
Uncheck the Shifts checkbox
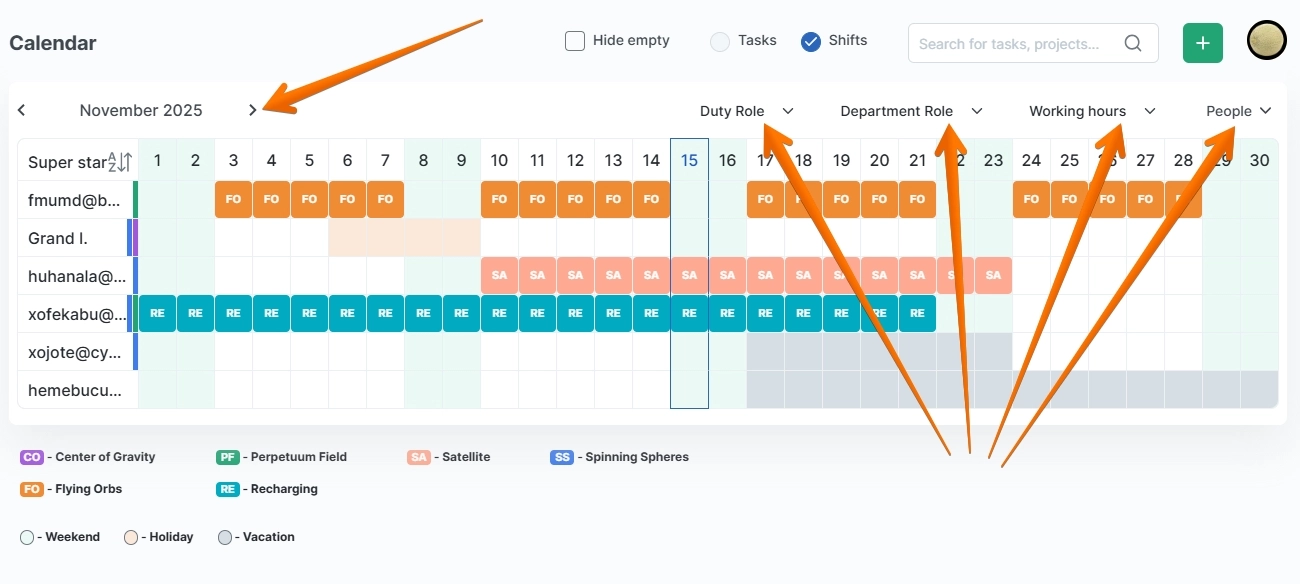(x=810, y=41)
